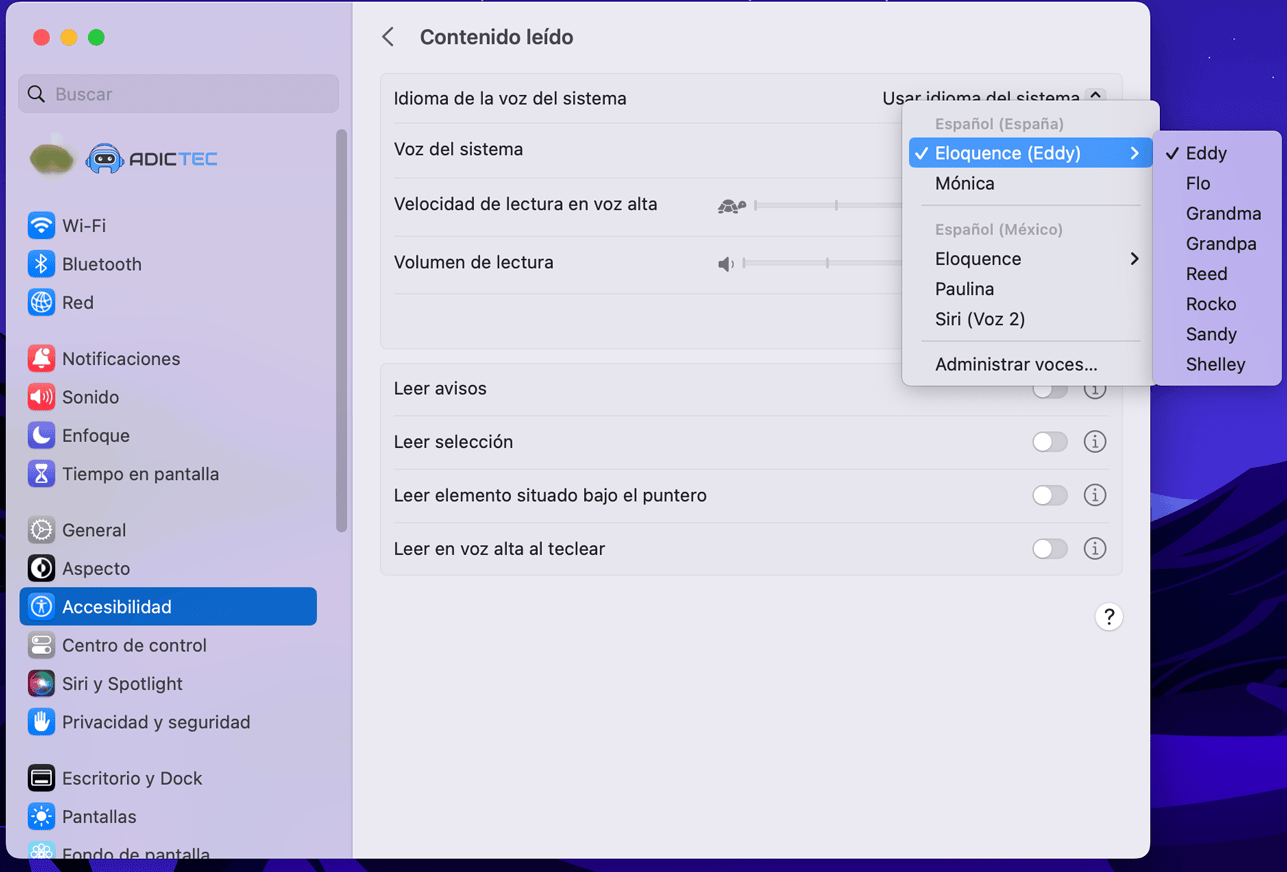This screenshot has height=872, width=1287.
Task: Open the Sonido settings panel
Action: [x=89, y=397]
